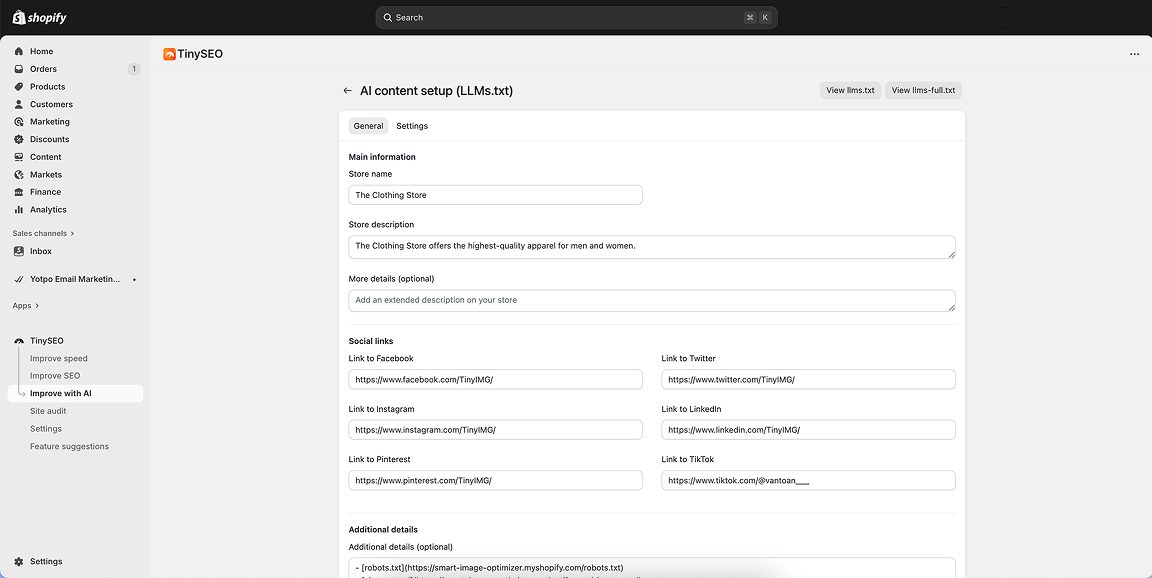This screenshot has height=578, width=1152.
Task: Open Orders via its inbox icon
Action: [x=19, y=69]
